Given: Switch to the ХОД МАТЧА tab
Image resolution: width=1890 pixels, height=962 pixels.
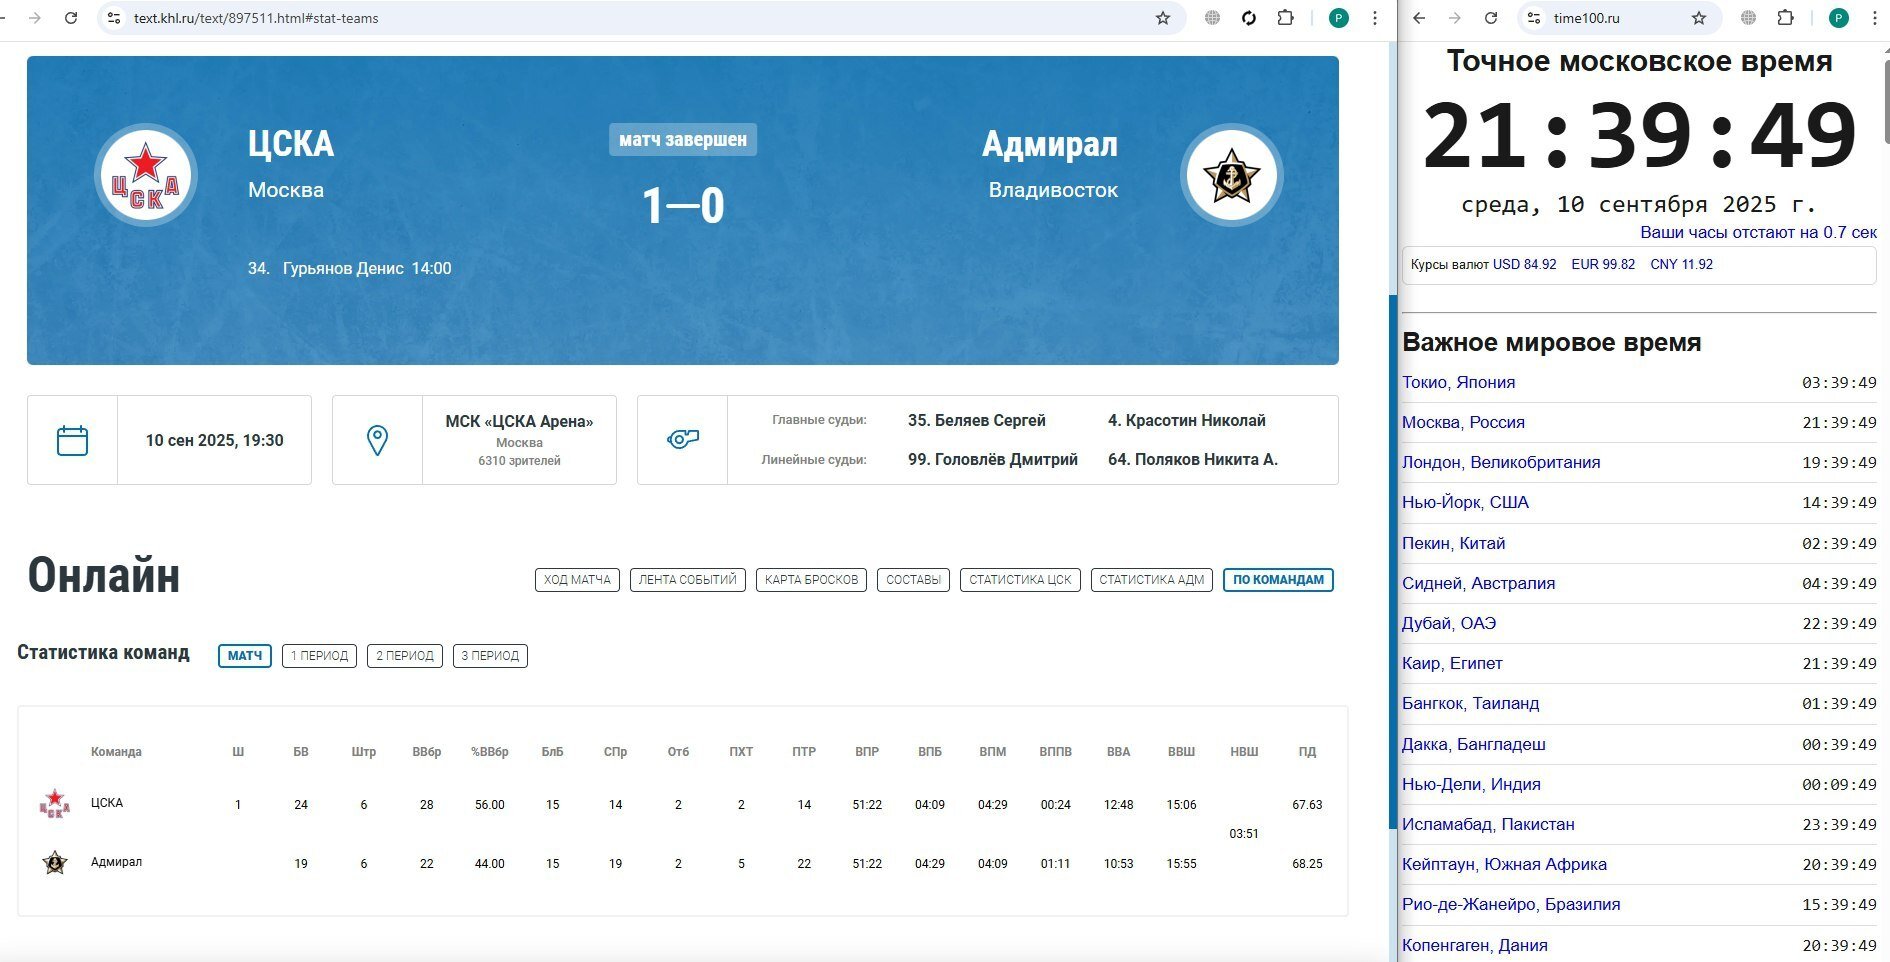Looking at the screenshot, I should [577, 580].
